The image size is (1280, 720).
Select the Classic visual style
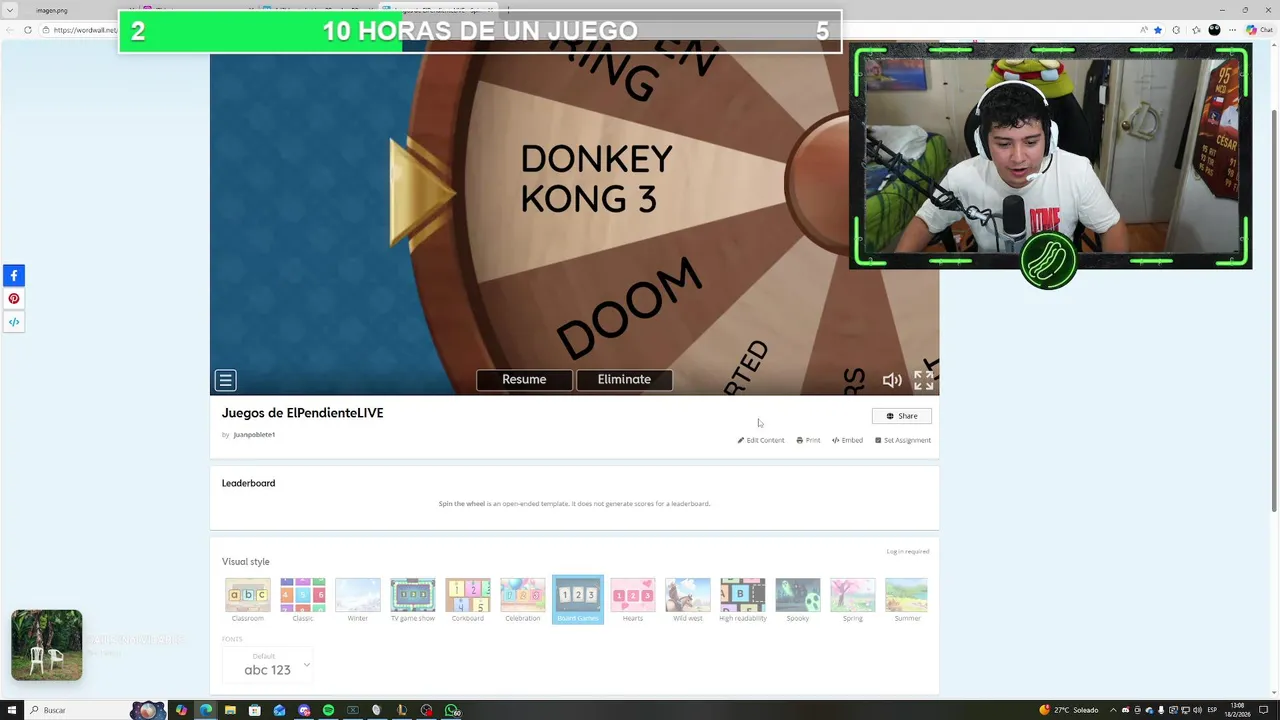point(303,600)
